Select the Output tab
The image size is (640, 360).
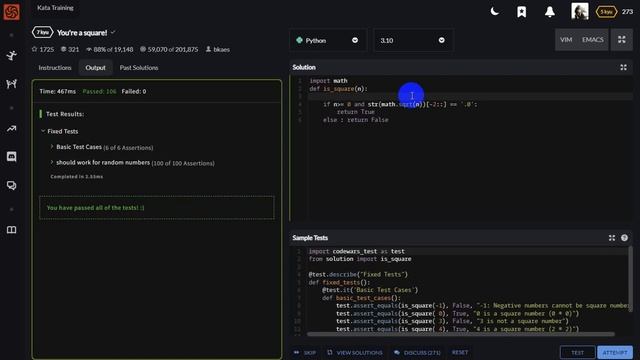pyautogui.click(x=96, y=68)
